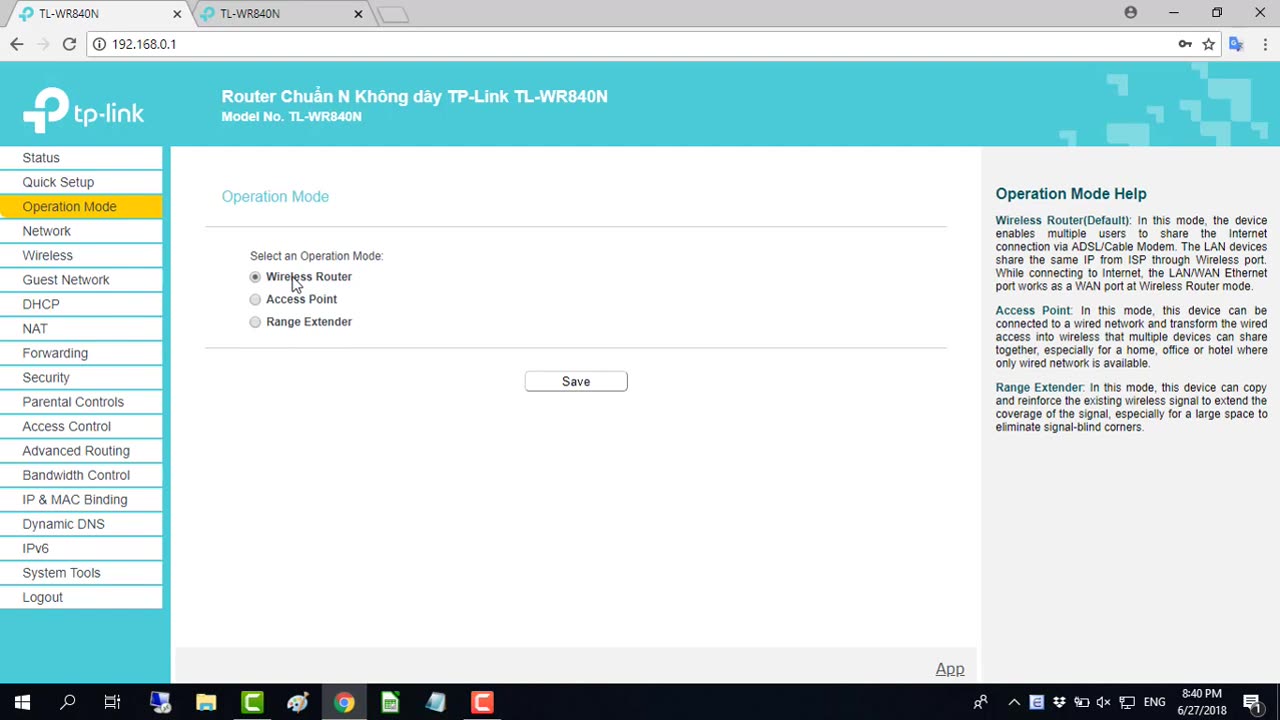Open Task View on the taskbar

point(112,702)
